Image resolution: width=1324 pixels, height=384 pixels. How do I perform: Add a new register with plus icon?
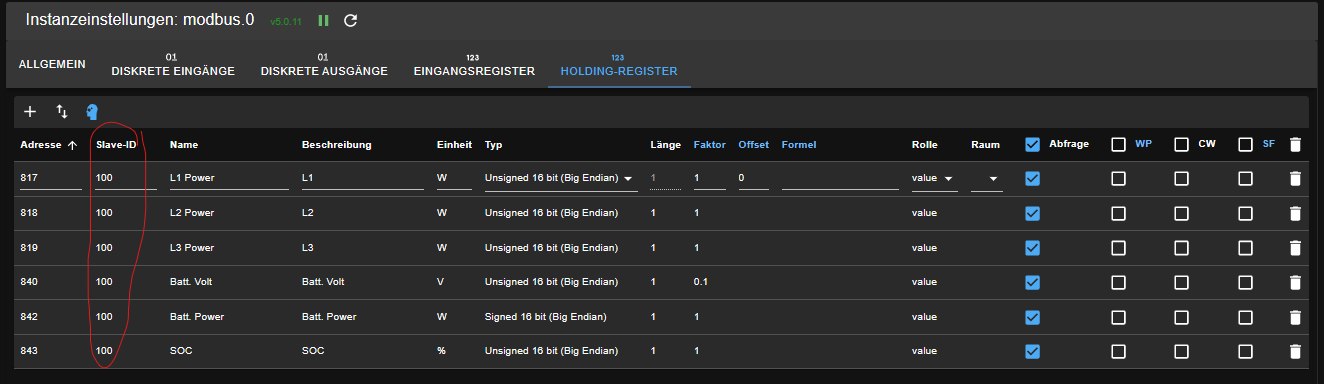pos(30,112)
